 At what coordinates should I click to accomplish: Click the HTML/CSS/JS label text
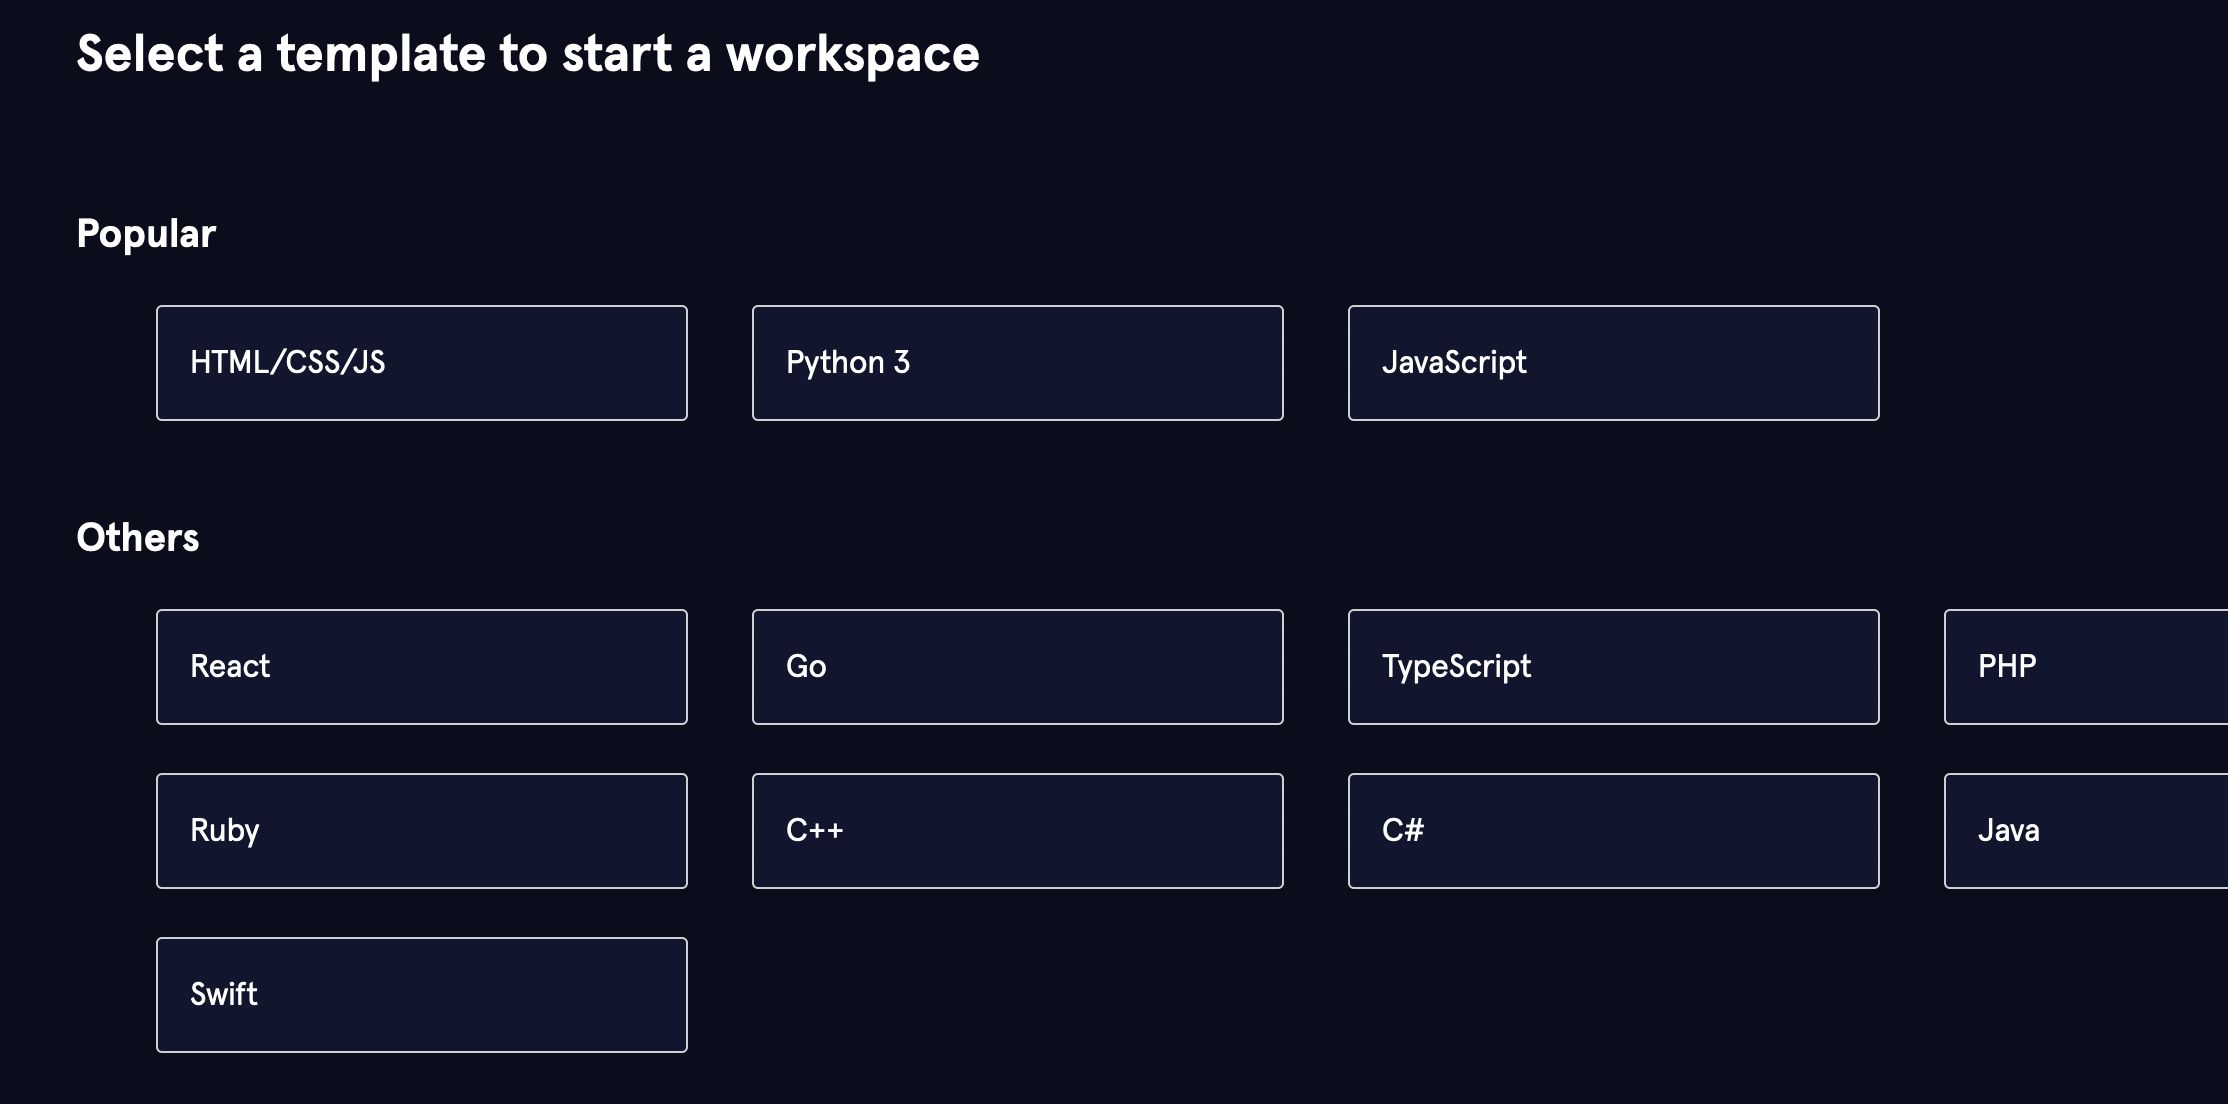click(287, 363)
